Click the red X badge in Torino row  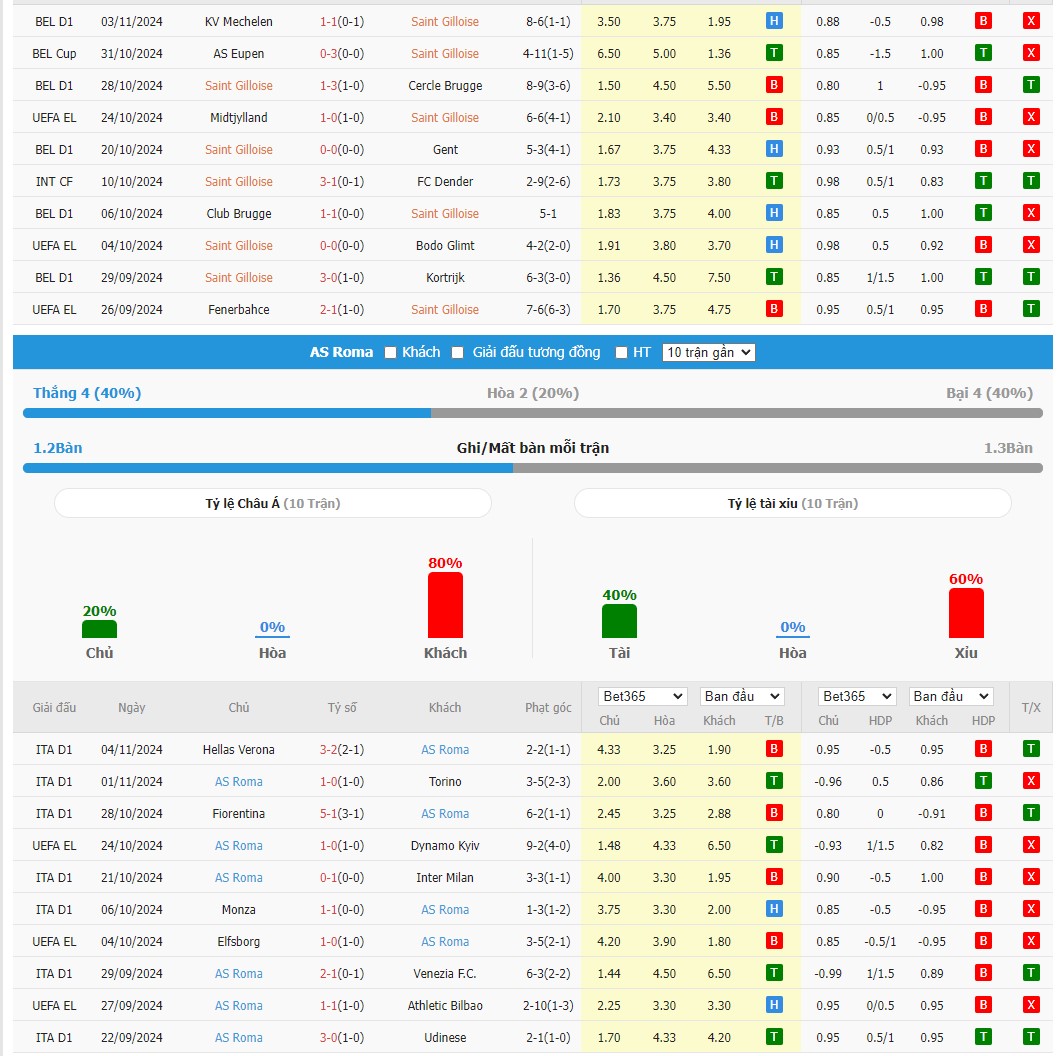(1031, 781)
